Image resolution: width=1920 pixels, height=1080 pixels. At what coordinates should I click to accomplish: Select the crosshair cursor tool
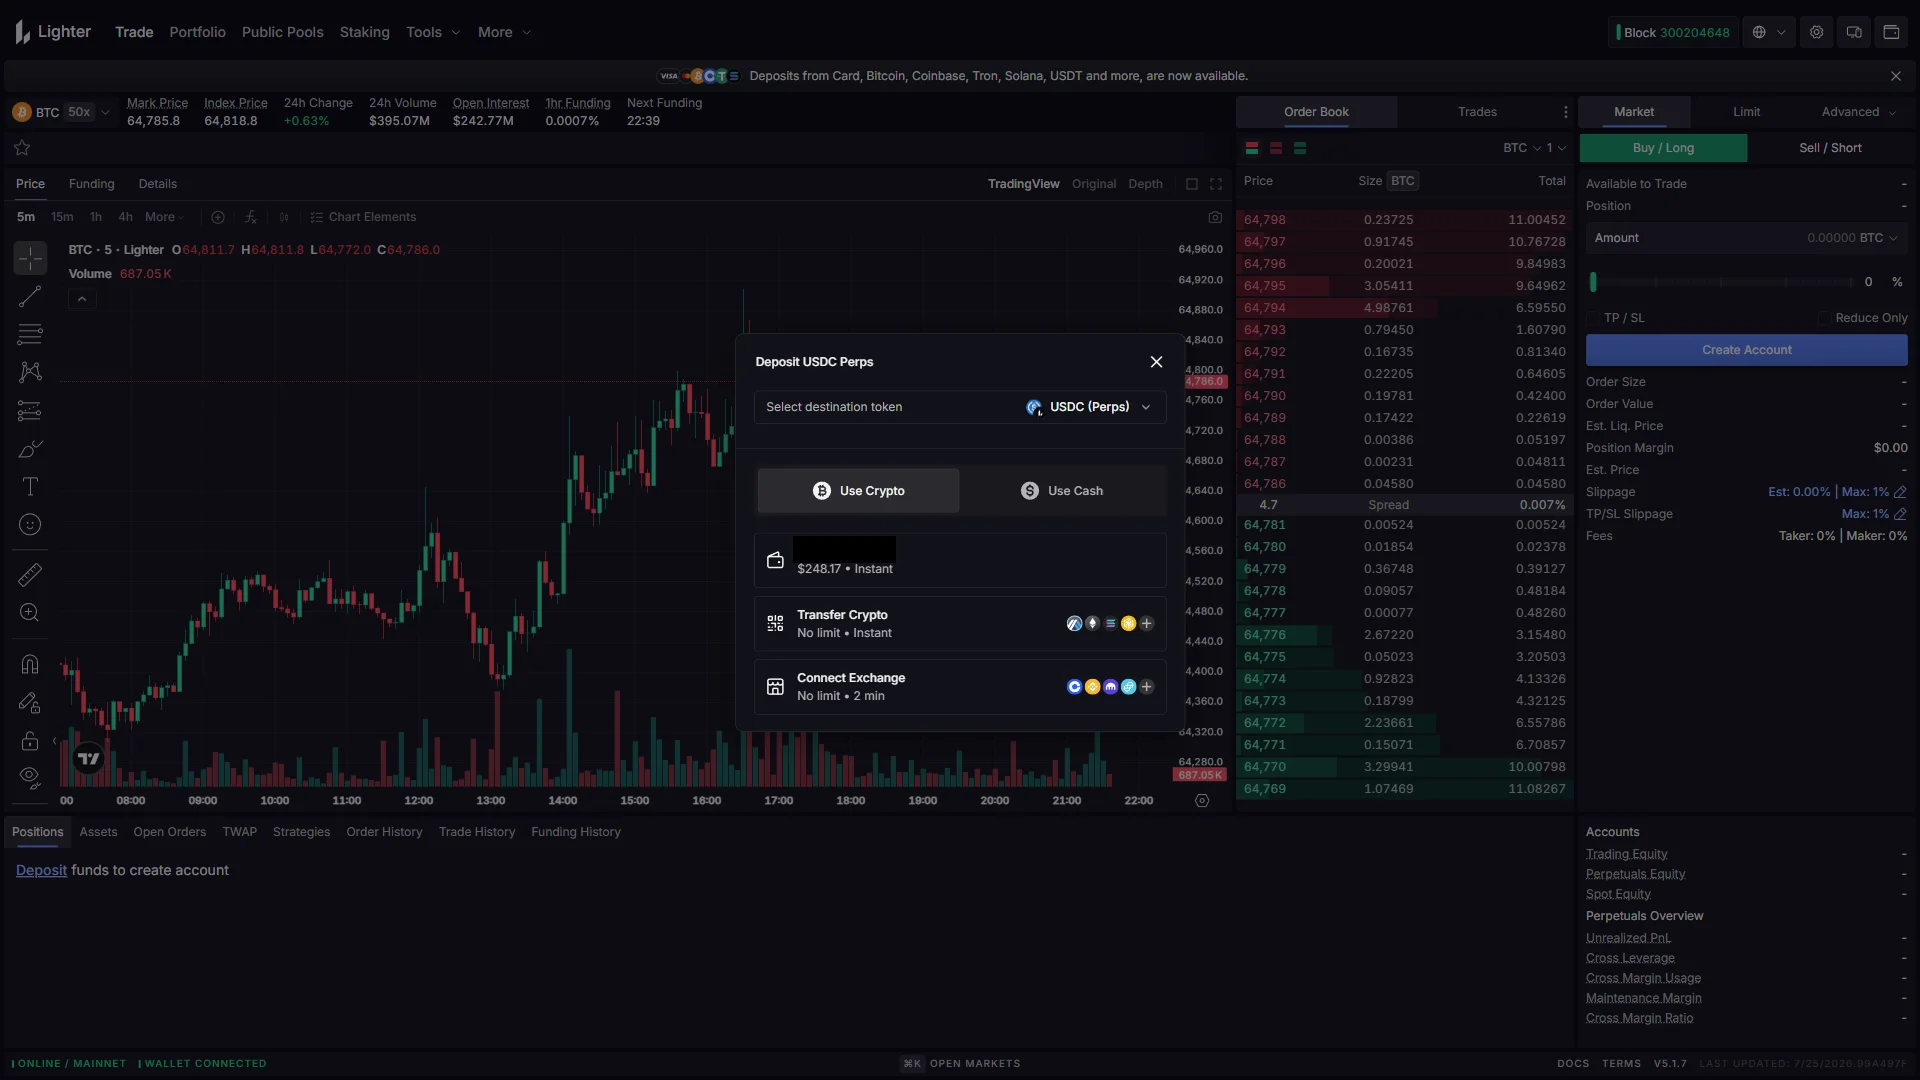coord(30,258)
